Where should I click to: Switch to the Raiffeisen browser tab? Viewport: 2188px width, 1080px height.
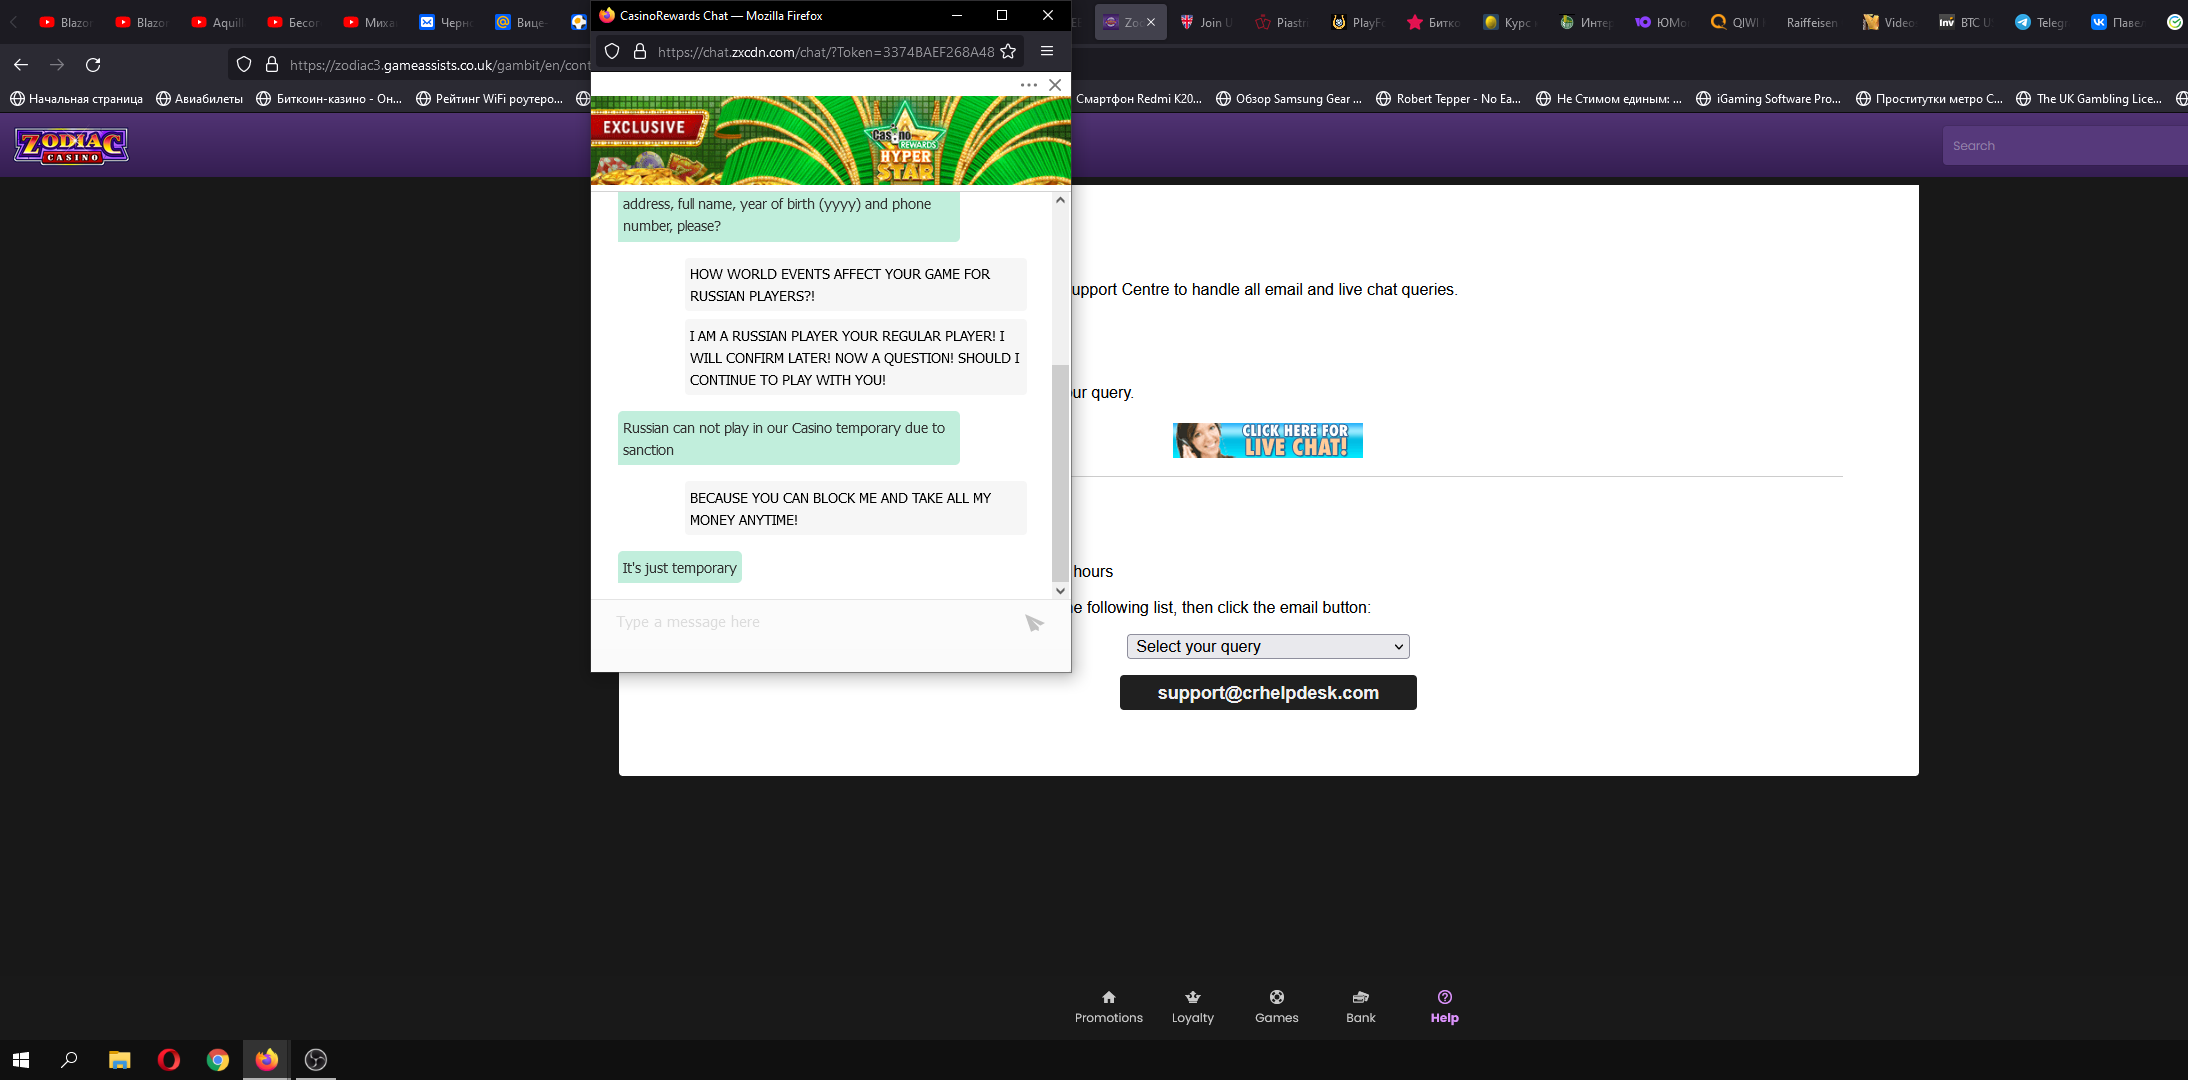click(x=1811, y=22)
